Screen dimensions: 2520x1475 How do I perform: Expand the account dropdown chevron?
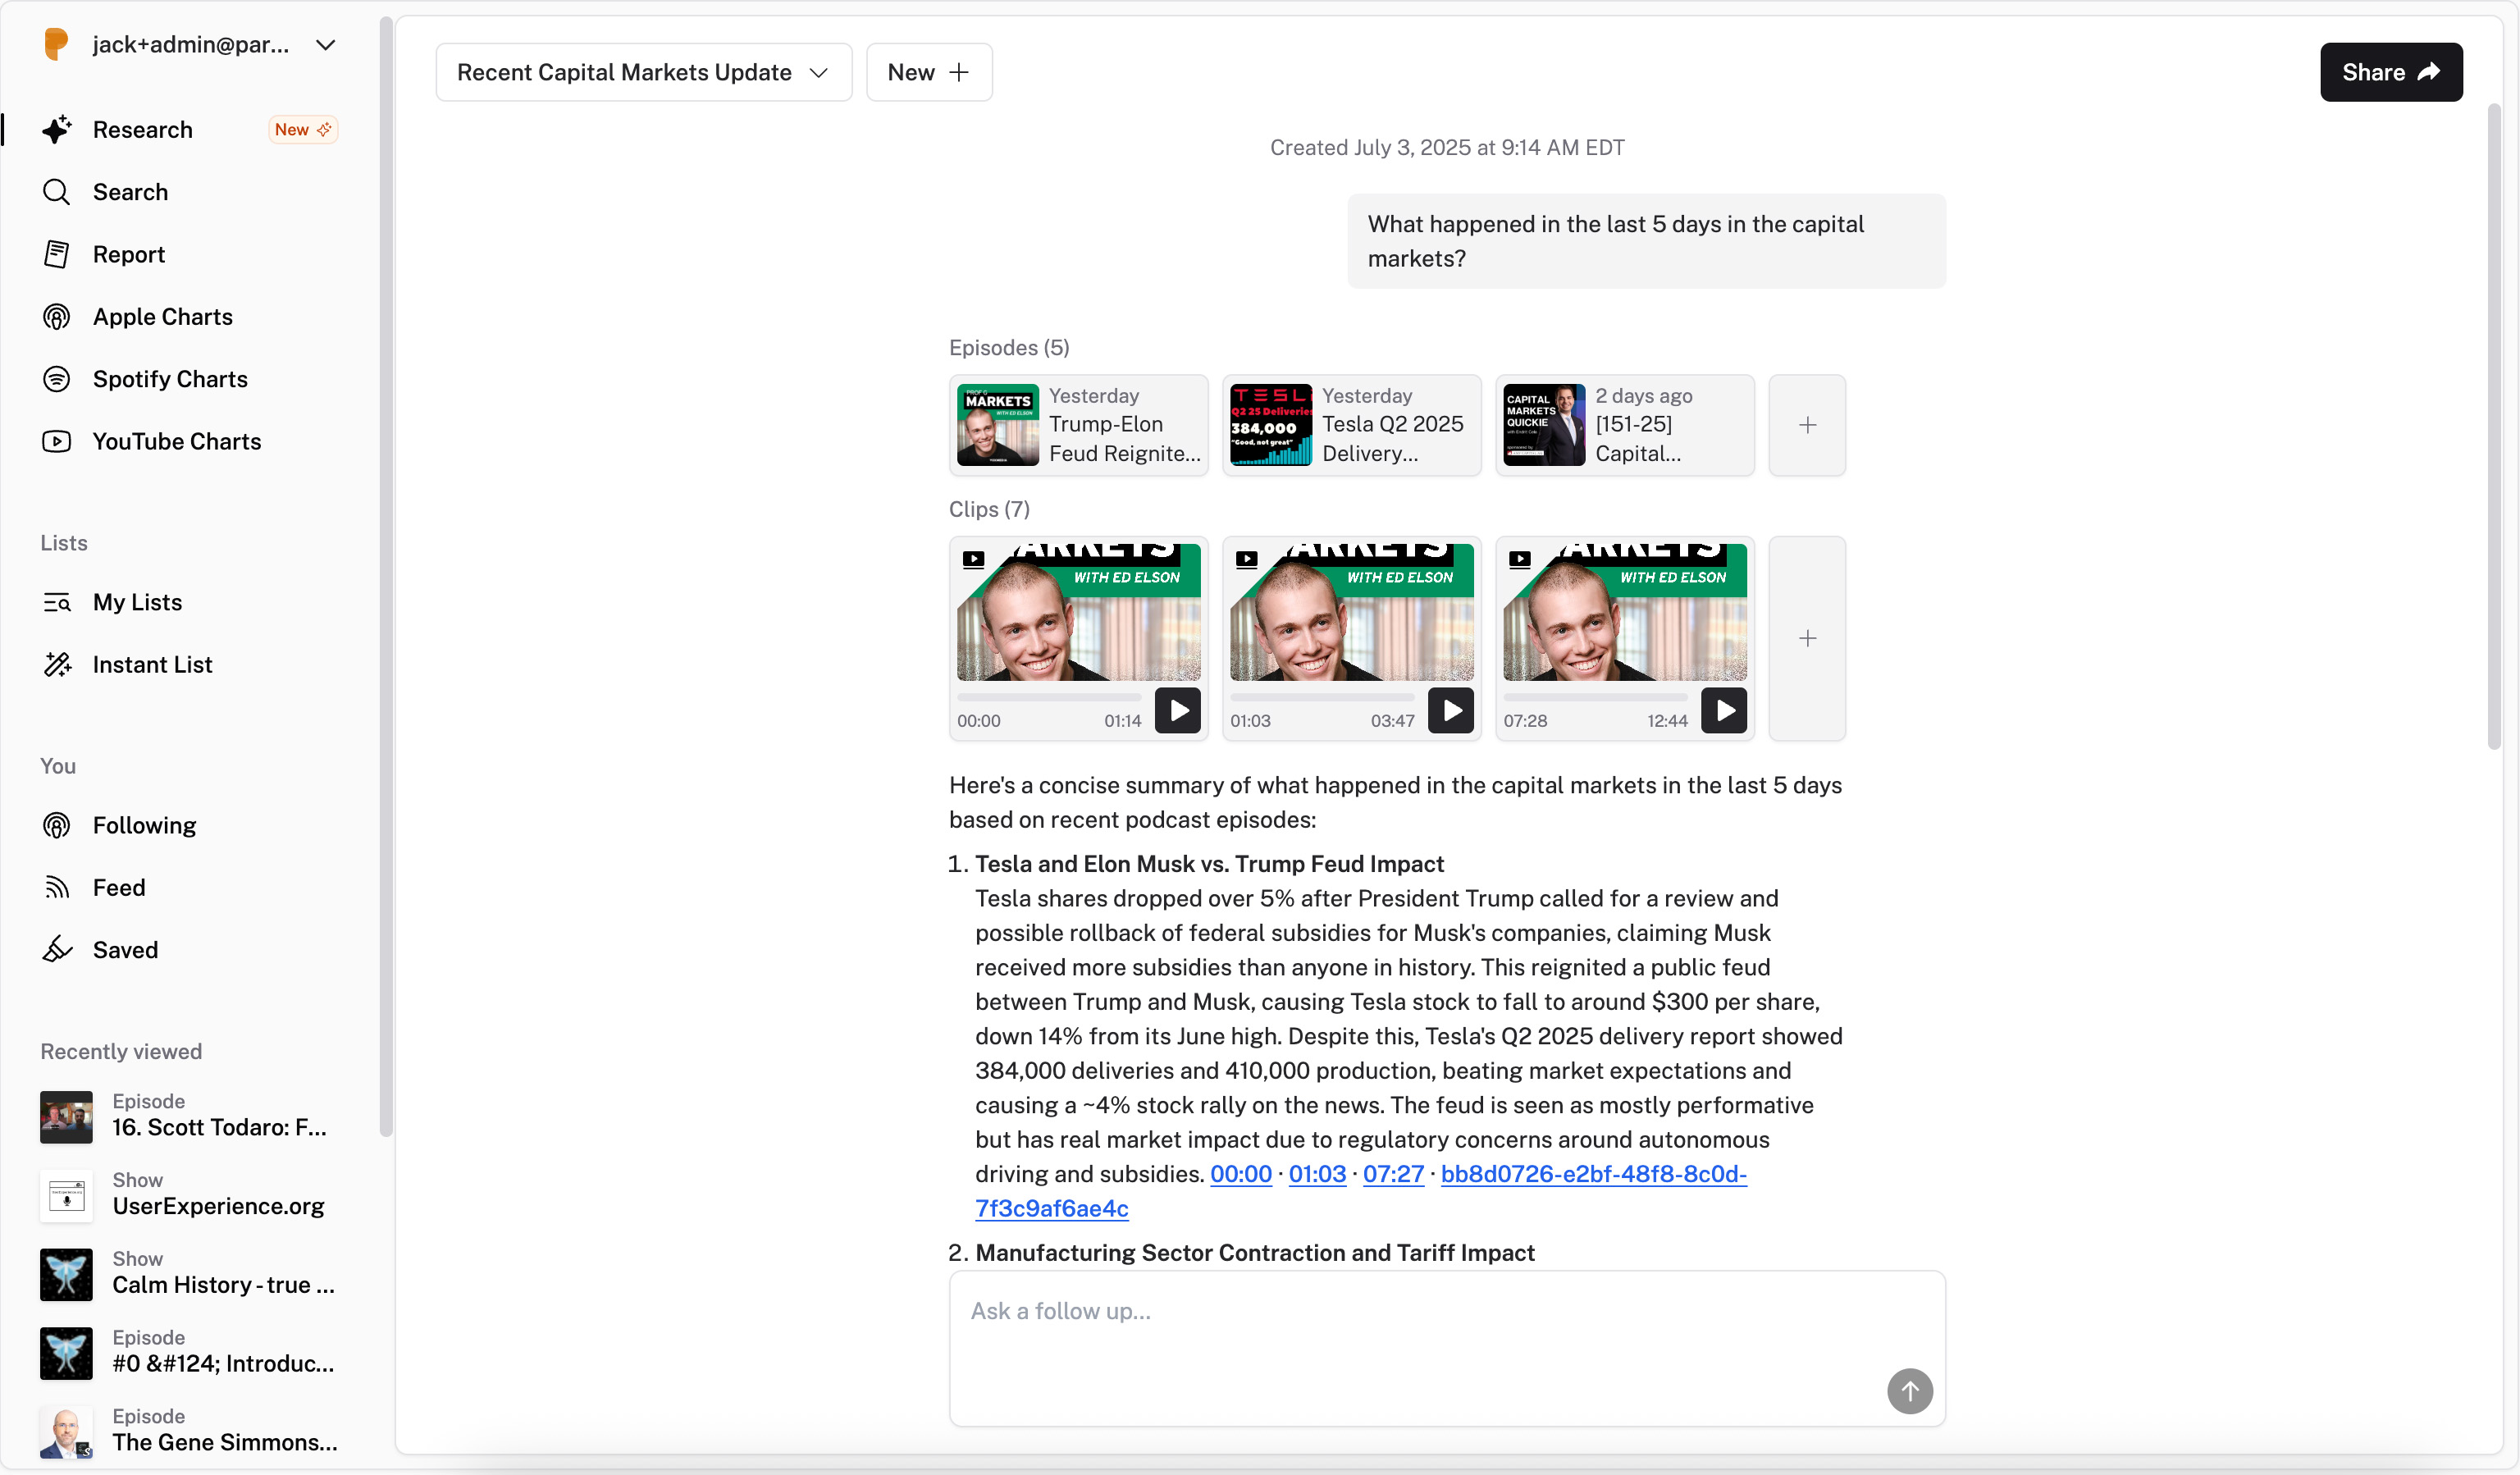[325, 45]
